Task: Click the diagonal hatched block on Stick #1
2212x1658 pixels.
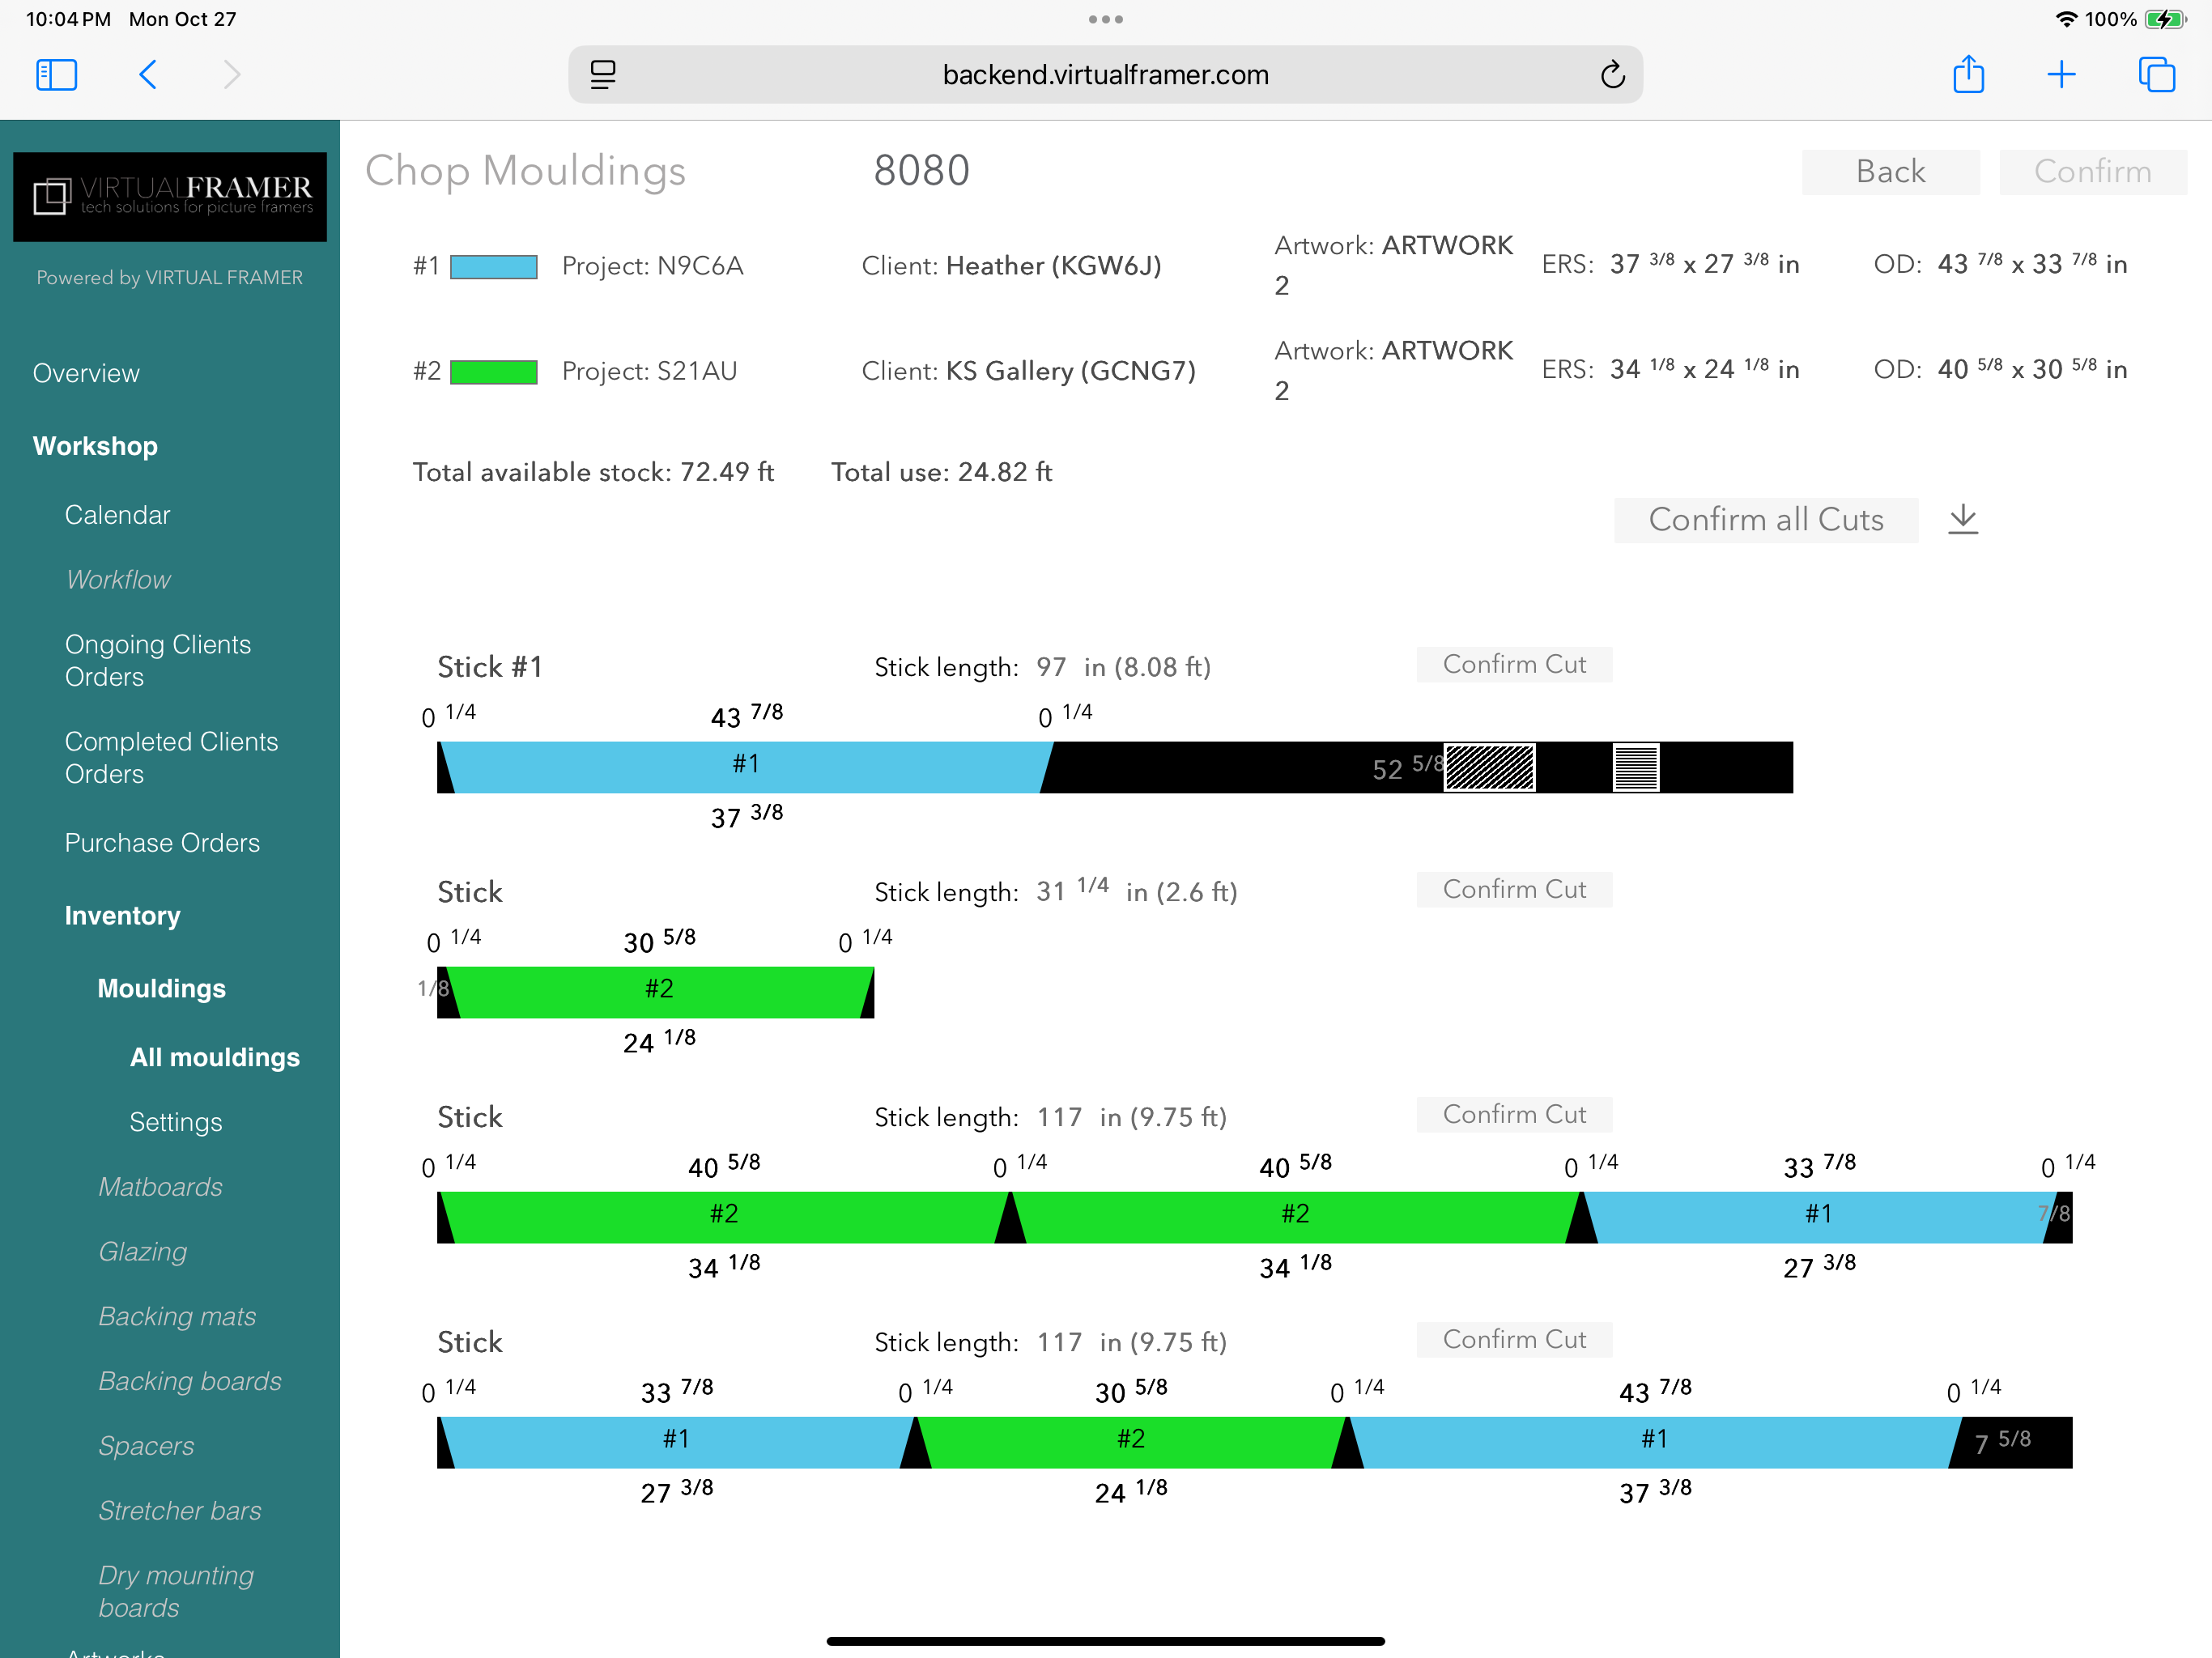Action: pos(1489,768)
